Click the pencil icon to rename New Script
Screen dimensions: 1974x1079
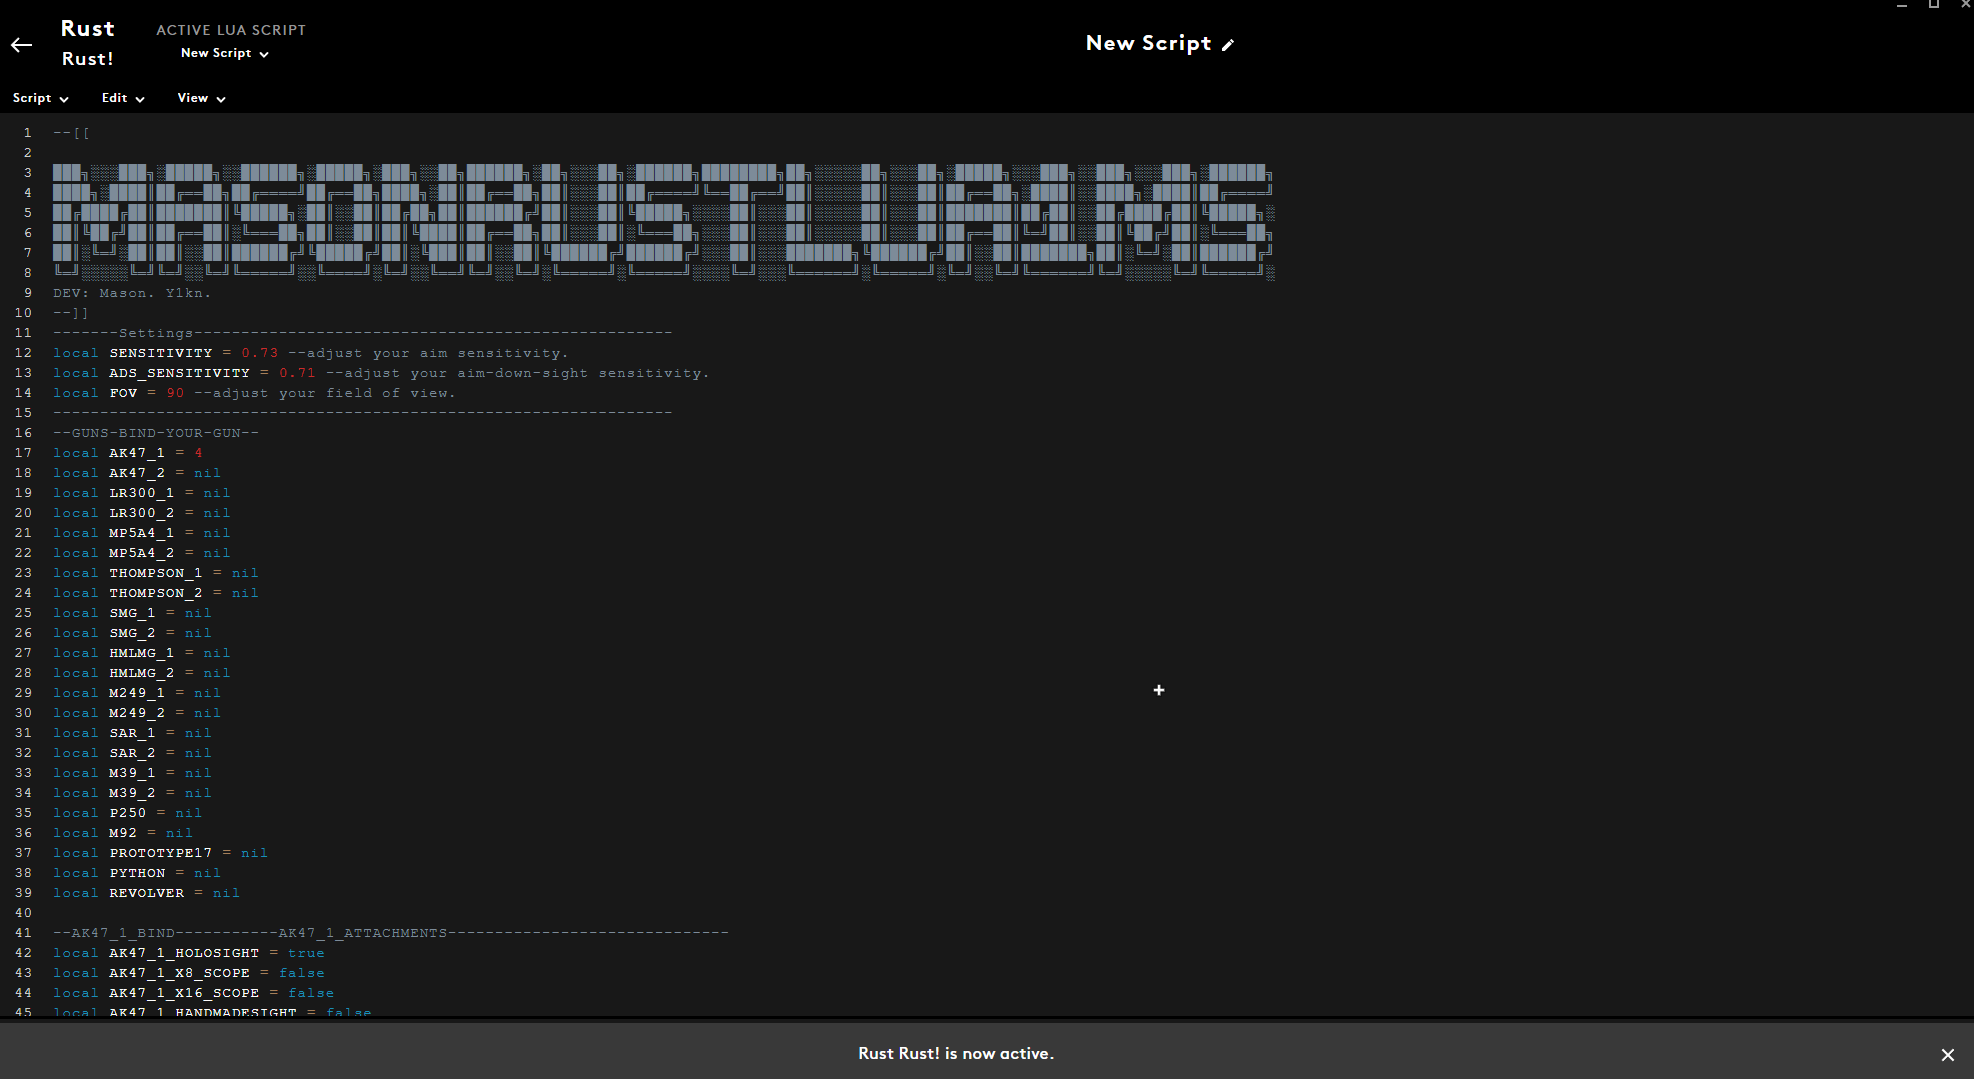[1229, 44]
